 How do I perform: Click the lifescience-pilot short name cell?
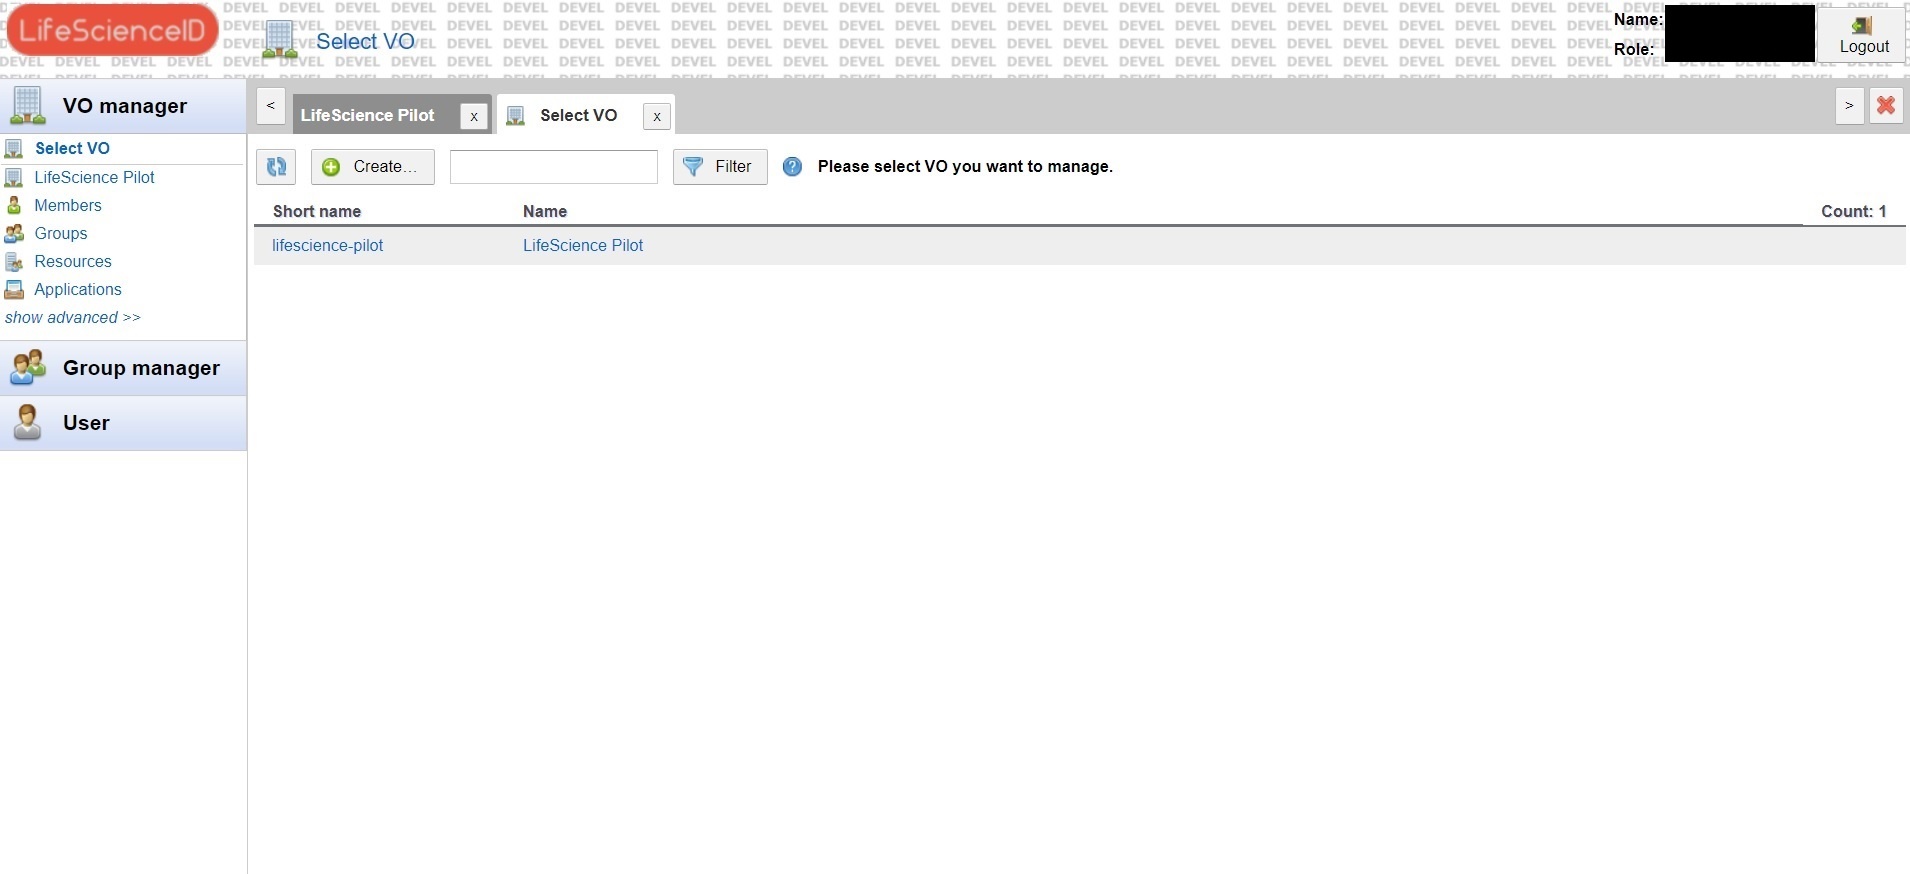click(x=328, y=245)
